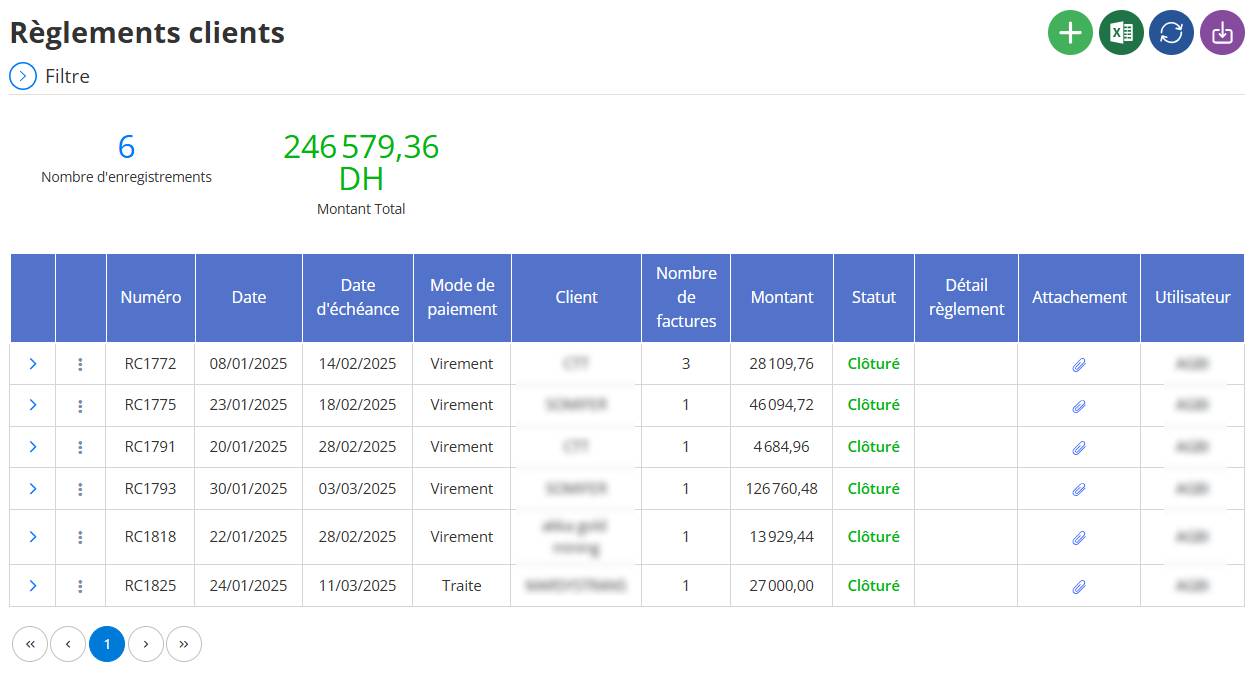Screen dimensions: 1251x673
Task: Click the Traite payment mode cell
Action: 462,586
